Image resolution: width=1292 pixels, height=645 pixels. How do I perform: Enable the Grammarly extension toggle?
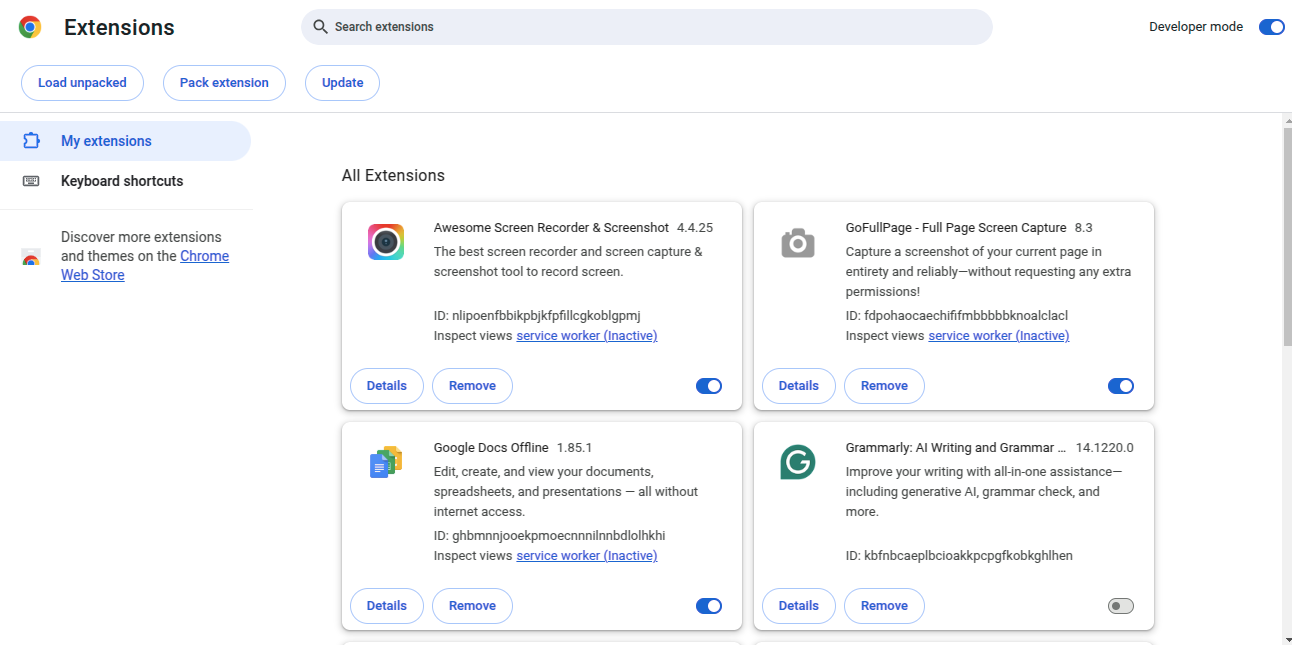click(x=1121, y=606)
